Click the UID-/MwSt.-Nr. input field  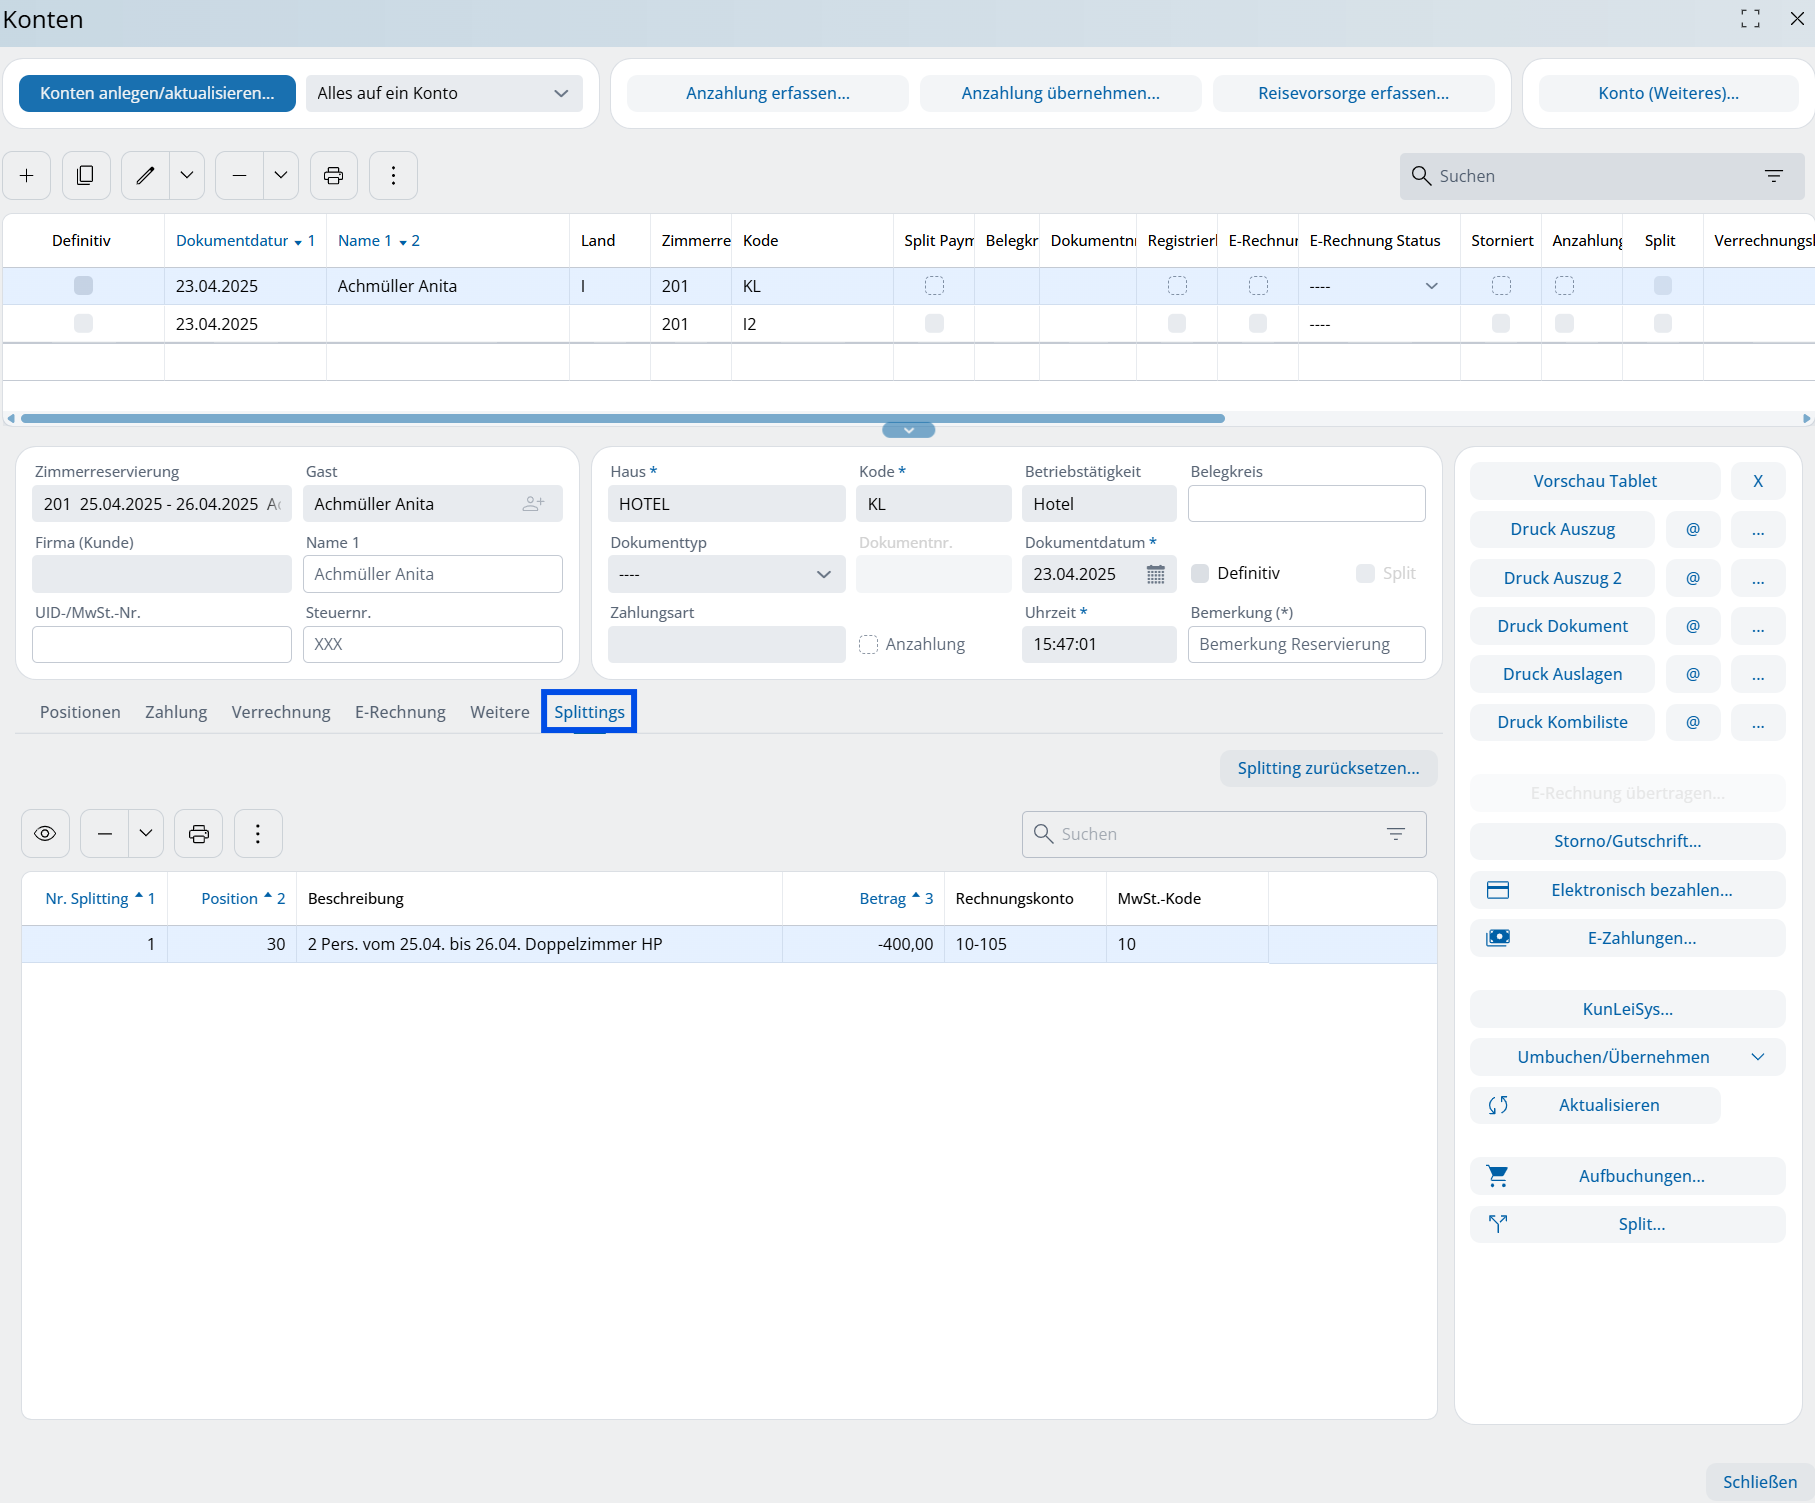162,644
